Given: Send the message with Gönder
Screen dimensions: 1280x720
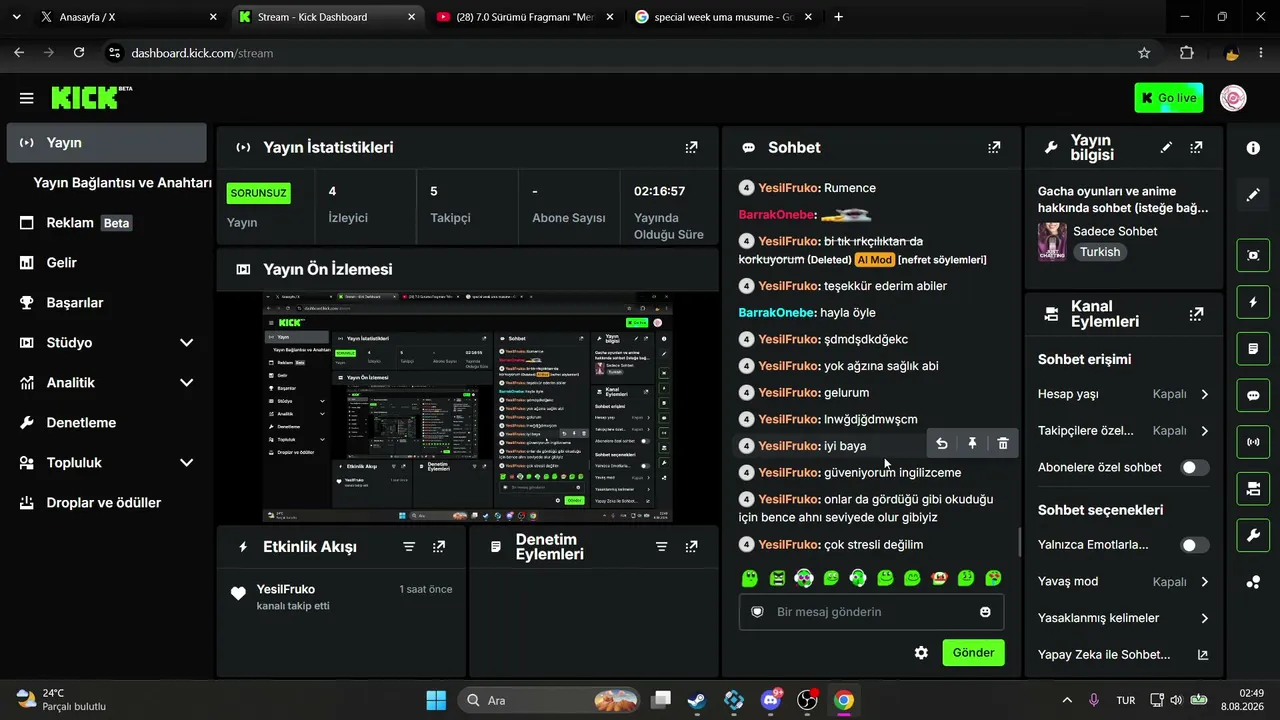Looking at the screenshot, I should coord(973,653).
